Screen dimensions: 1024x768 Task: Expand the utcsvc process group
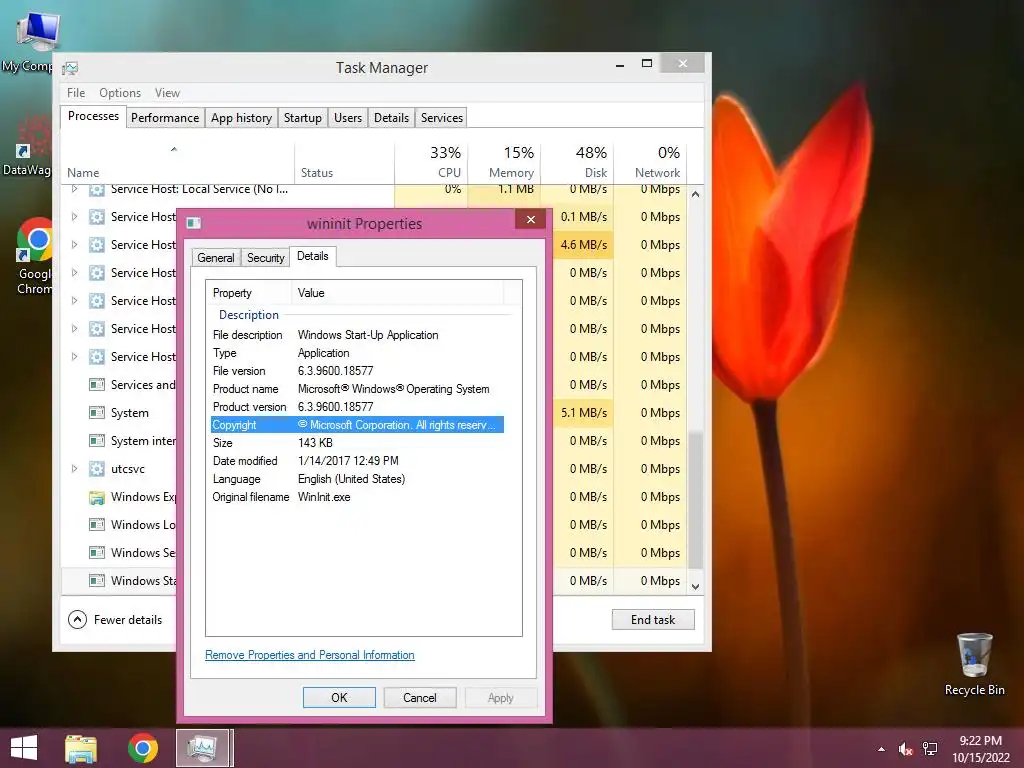click(x=74, y=469)
